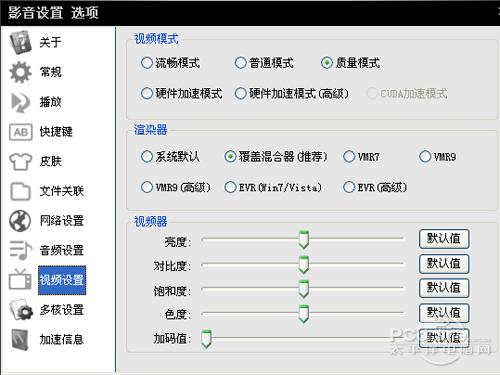Reset 加码值 with its 默认值 button

[444, 338]
